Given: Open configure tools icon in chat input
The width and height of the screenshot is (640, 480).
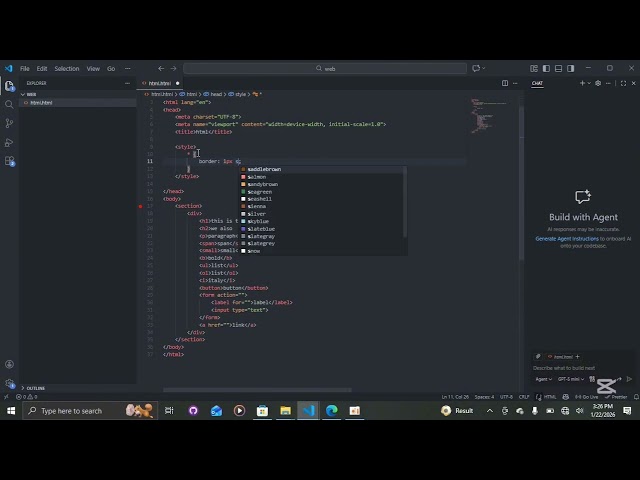Looking at the screenshot, I should click(592, 379).
